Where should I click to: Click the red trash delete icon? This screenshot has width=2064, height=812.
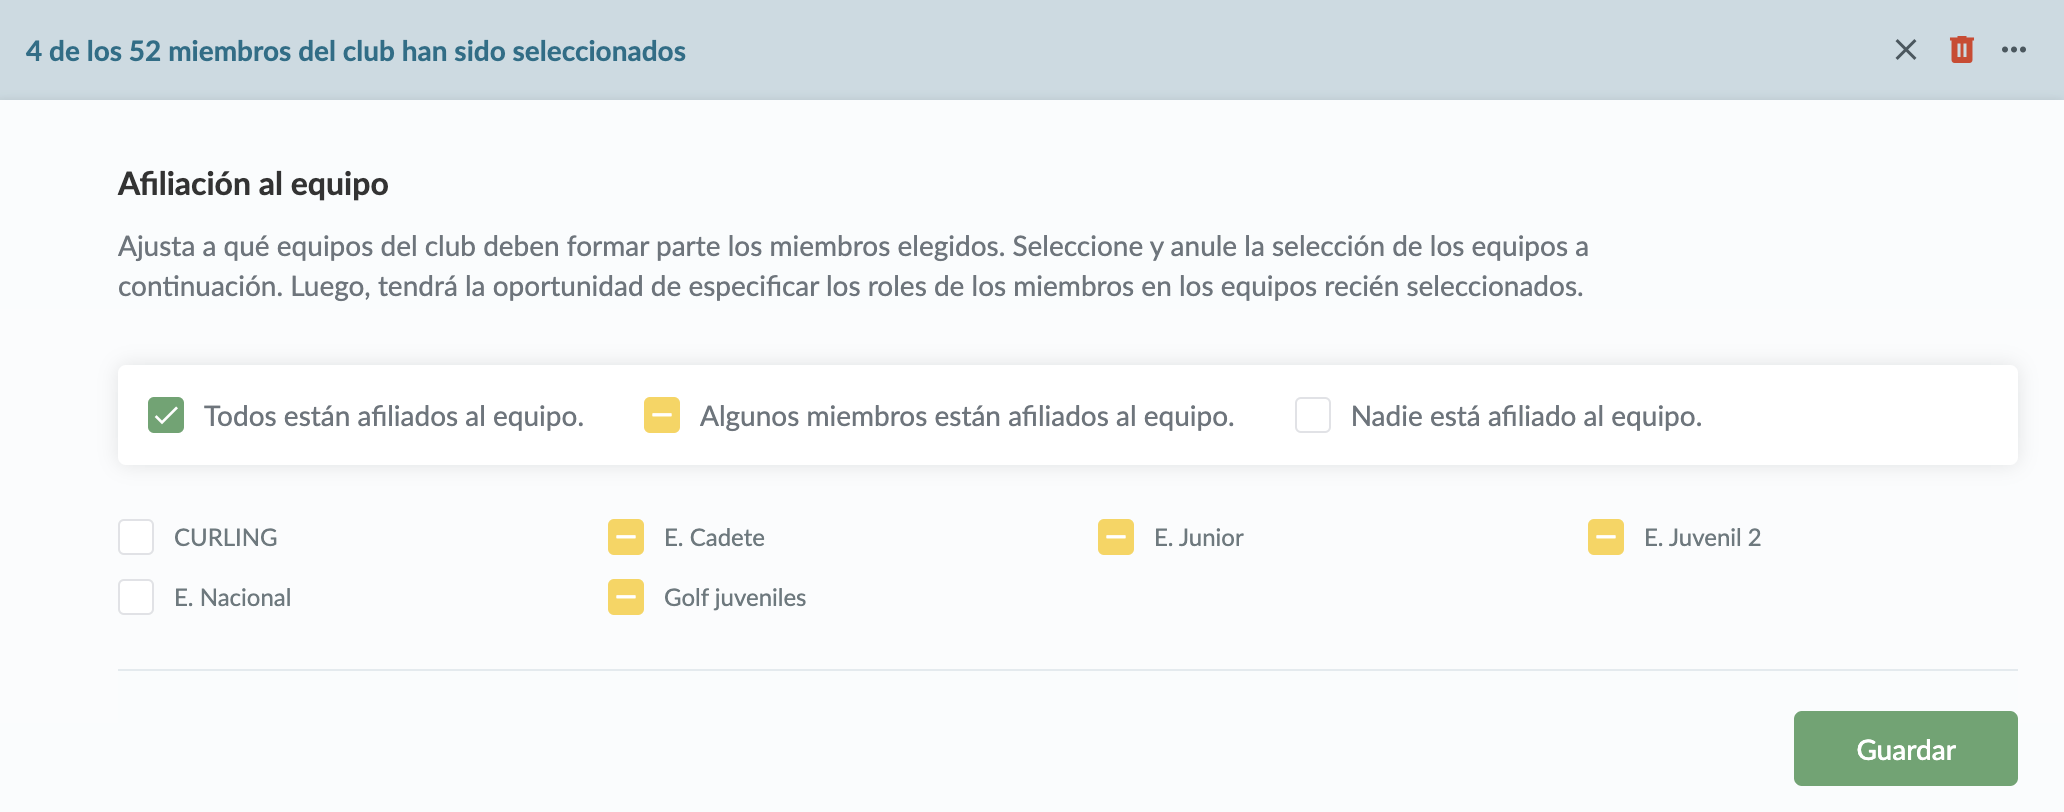point(1961,50)
